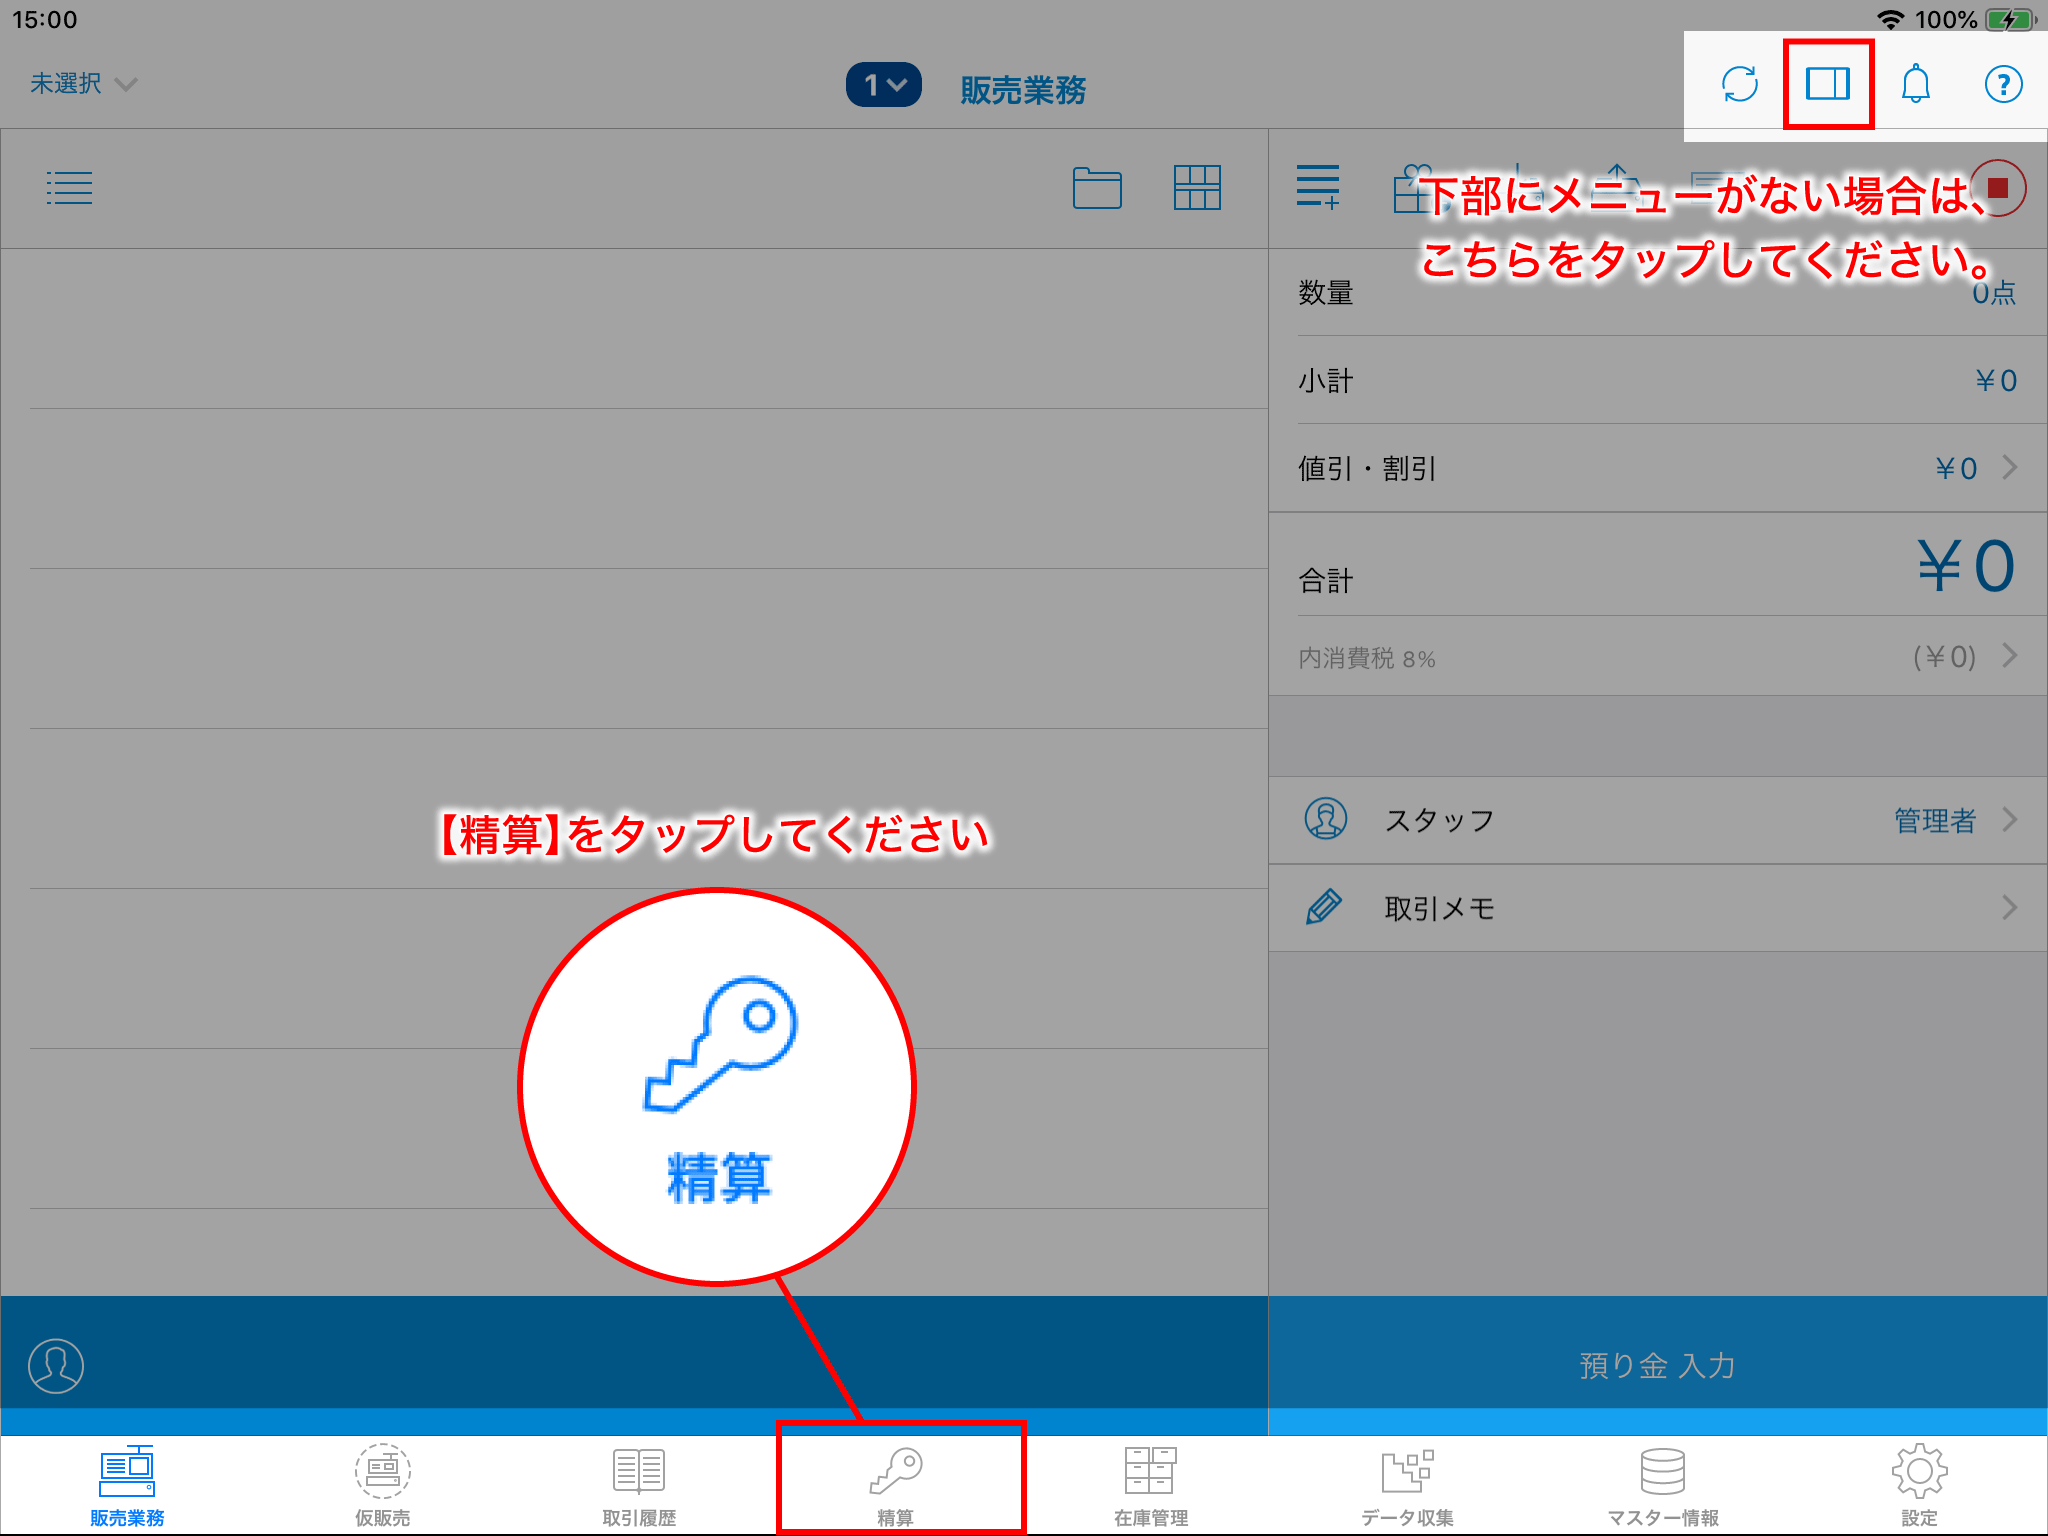Tap the 販売業務 screen title
The image size is (2048, 1536).
1023,90
